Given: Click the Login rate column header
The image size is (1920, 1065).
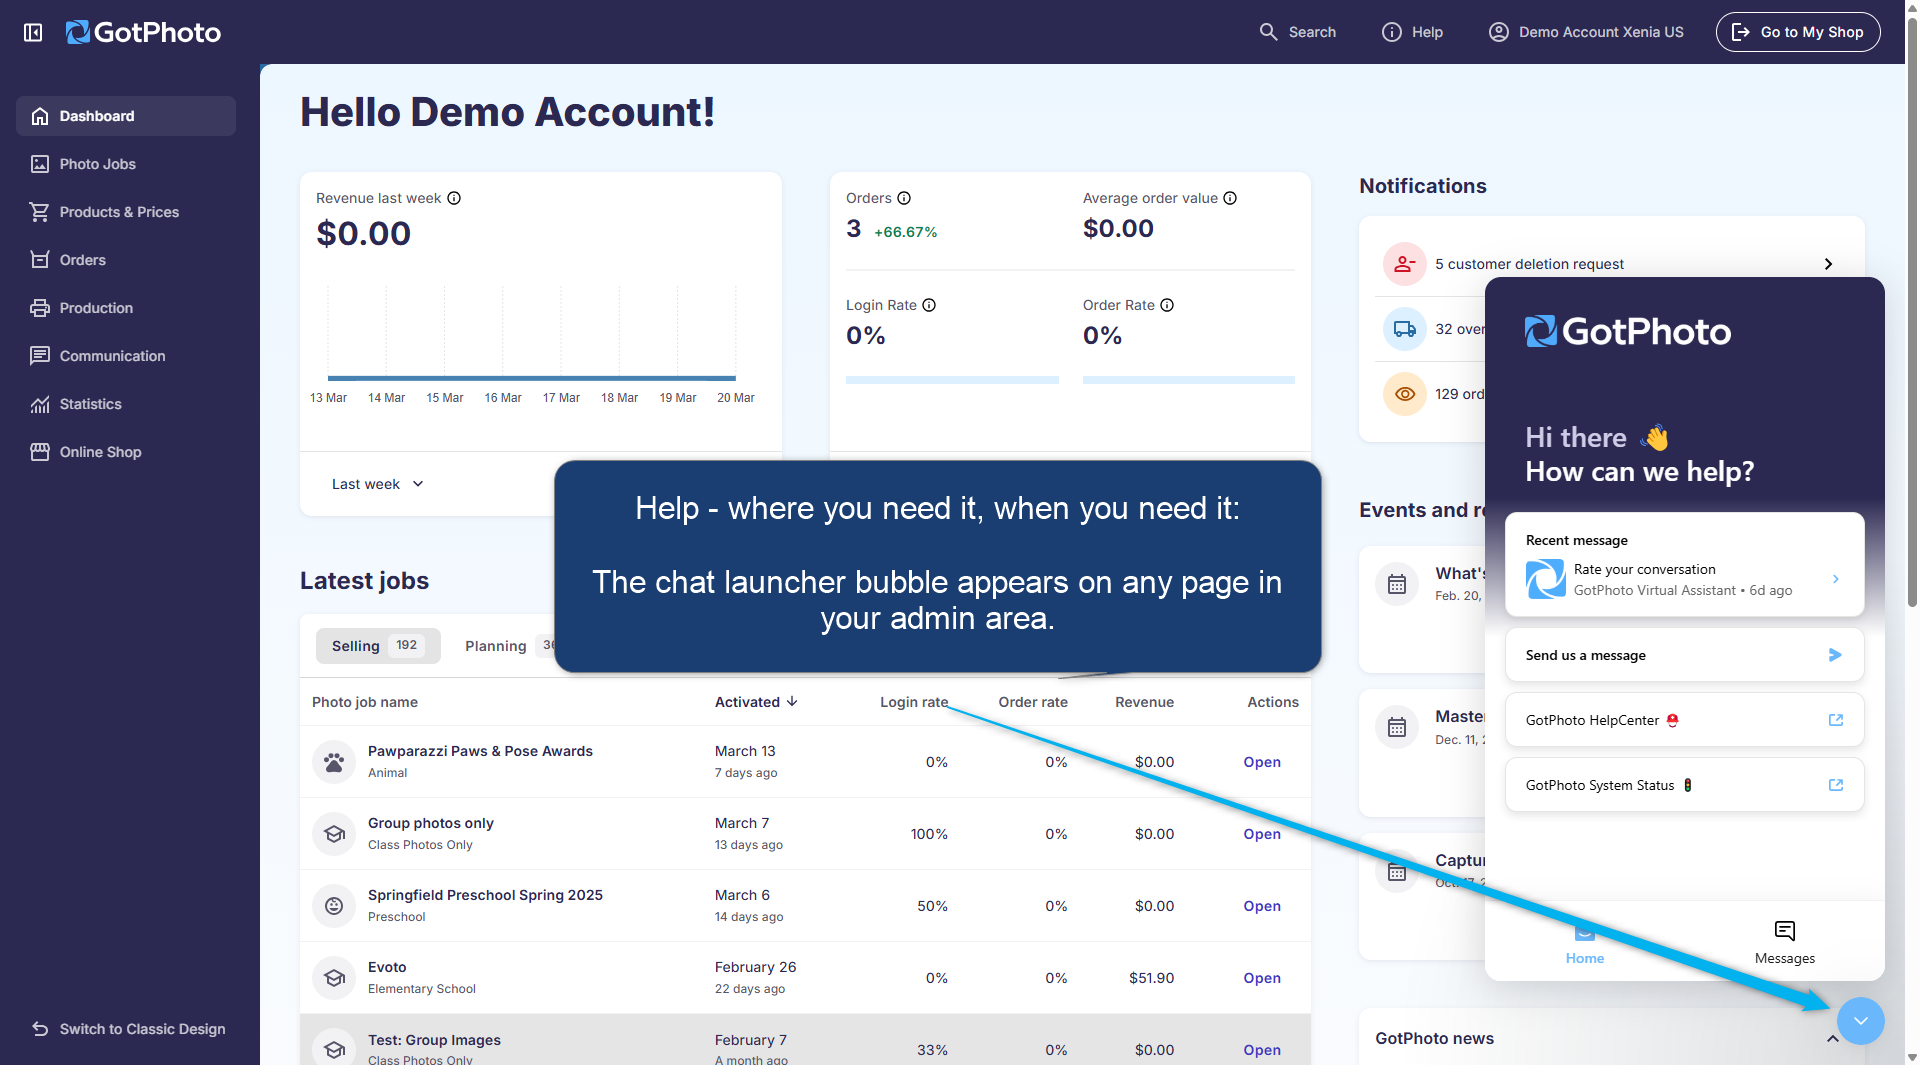Looking at the screenshot, I should click(914, 702).
